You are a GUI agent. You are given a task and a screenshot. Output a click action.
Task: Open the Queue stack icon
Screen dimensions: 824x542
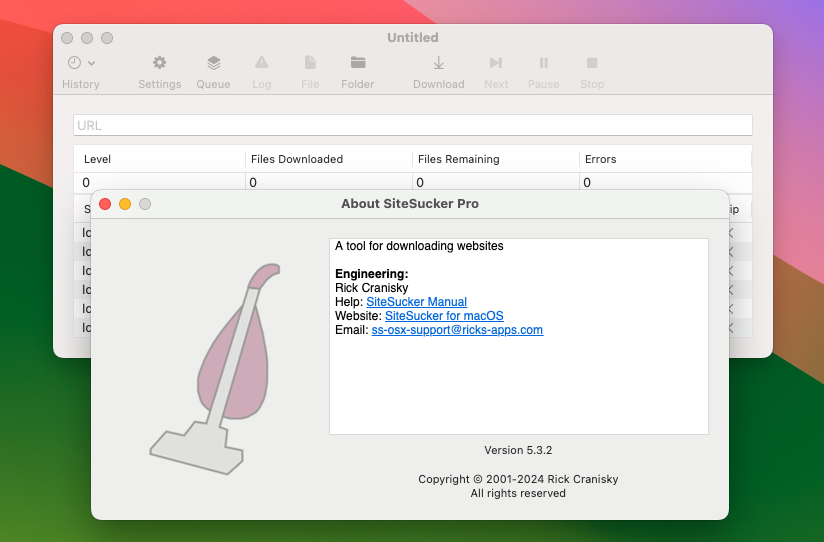pyautogui.click(x=213, y=63)
